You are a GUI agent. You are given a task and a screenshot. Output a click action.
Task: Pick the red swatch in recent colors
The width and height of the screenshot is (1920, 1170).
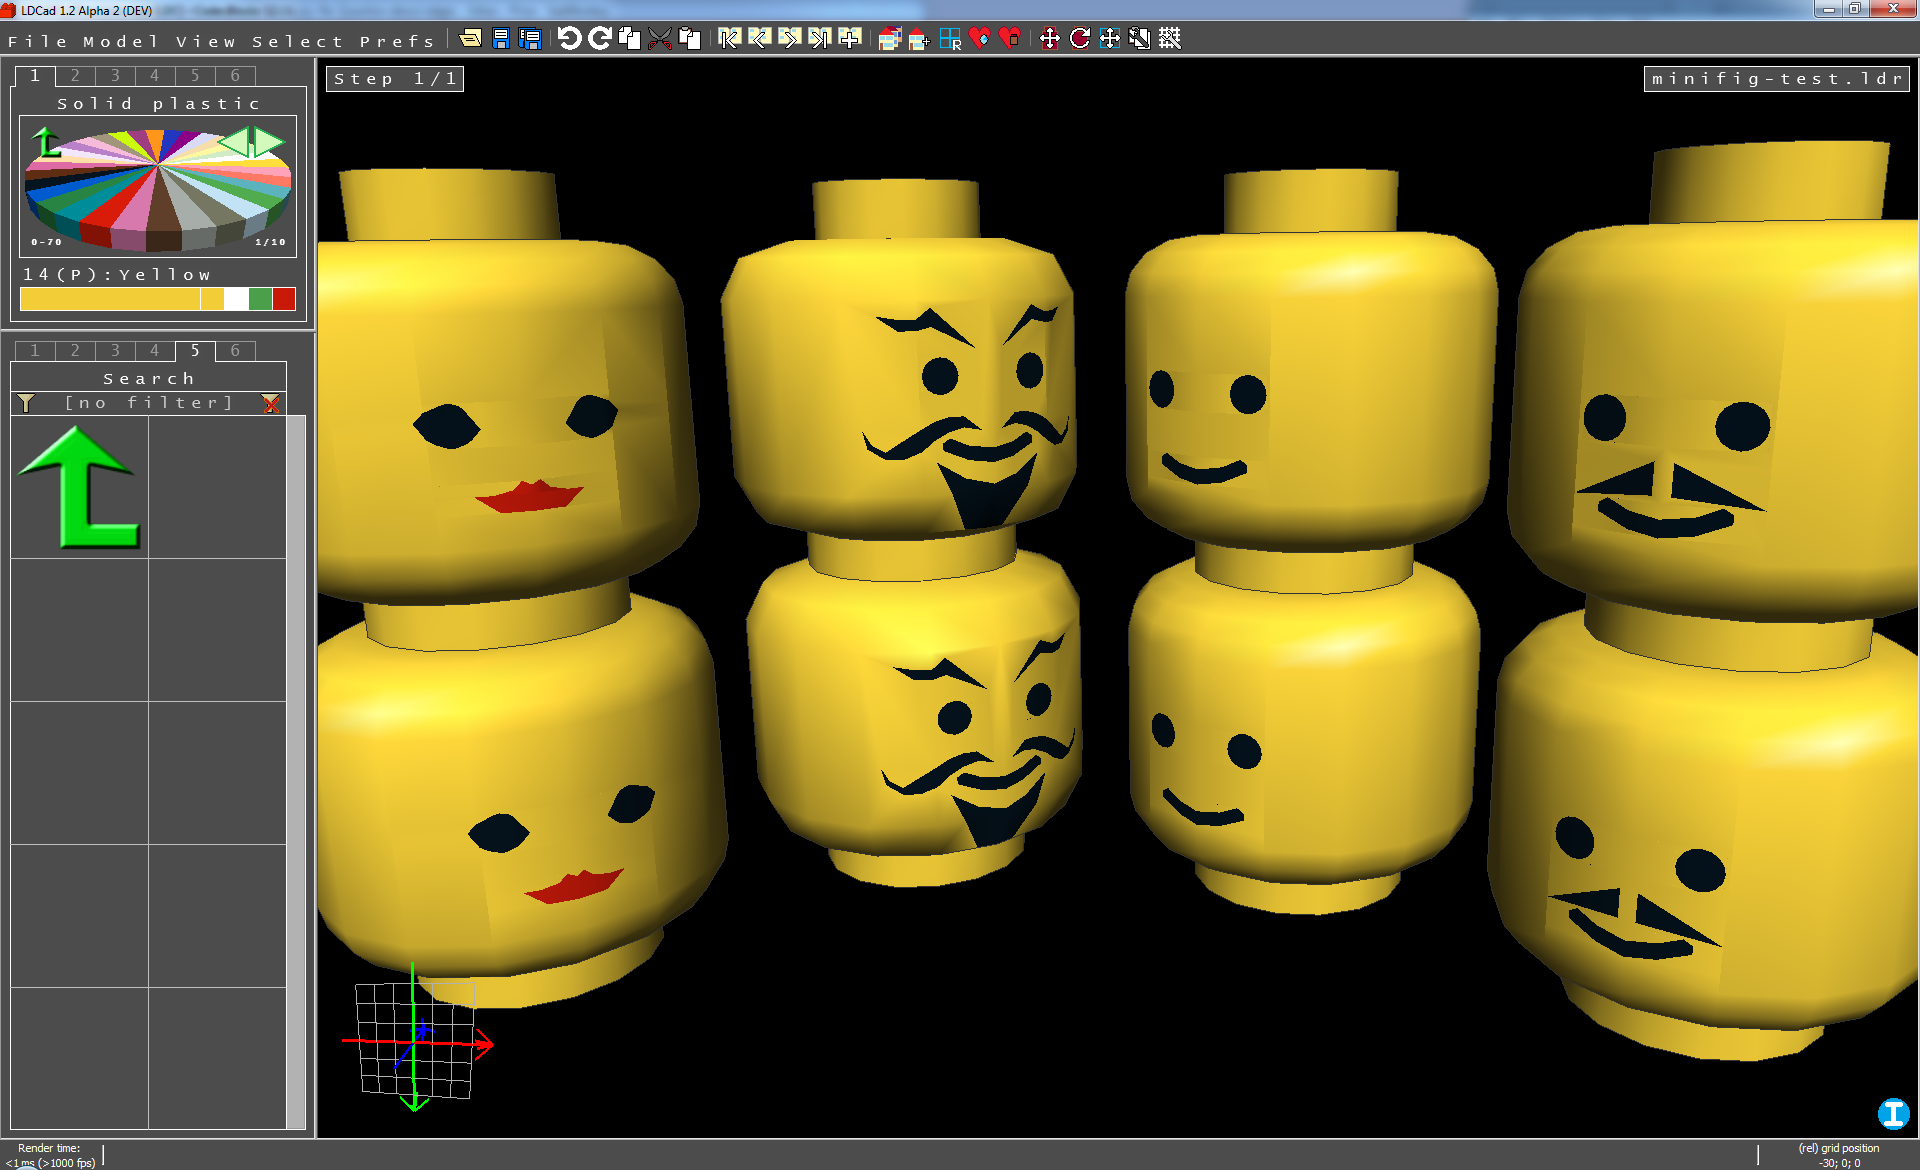pos(284,299)
